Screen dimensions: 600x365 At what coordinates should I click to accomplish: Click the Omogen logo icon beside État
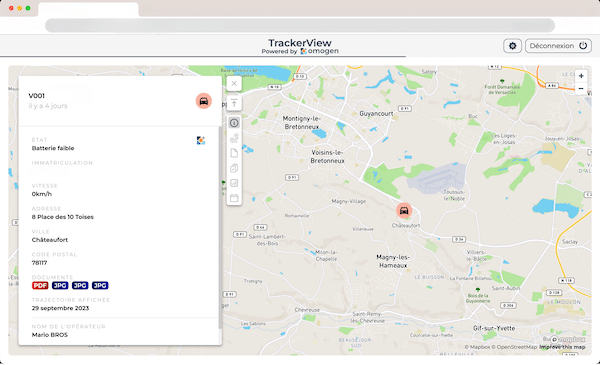[201, 140]
